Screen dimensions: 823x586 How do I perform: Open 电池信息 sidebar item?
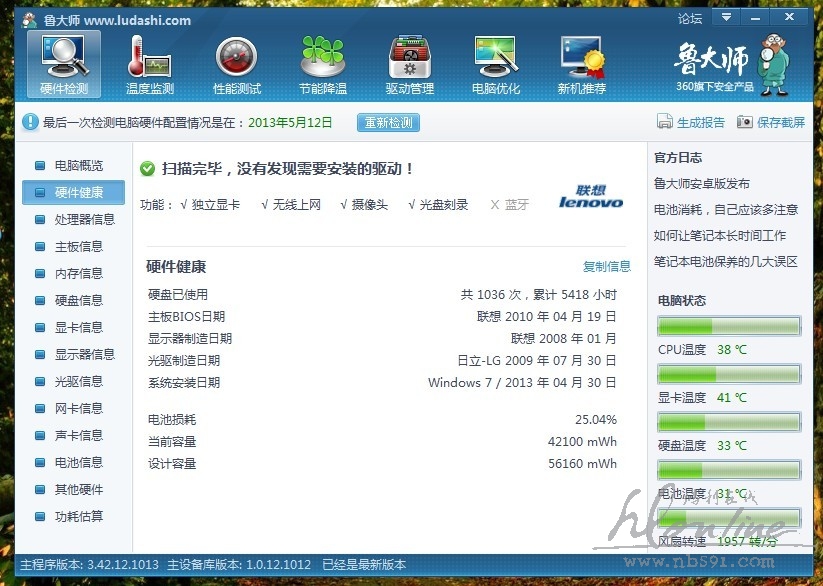[78, 463]
